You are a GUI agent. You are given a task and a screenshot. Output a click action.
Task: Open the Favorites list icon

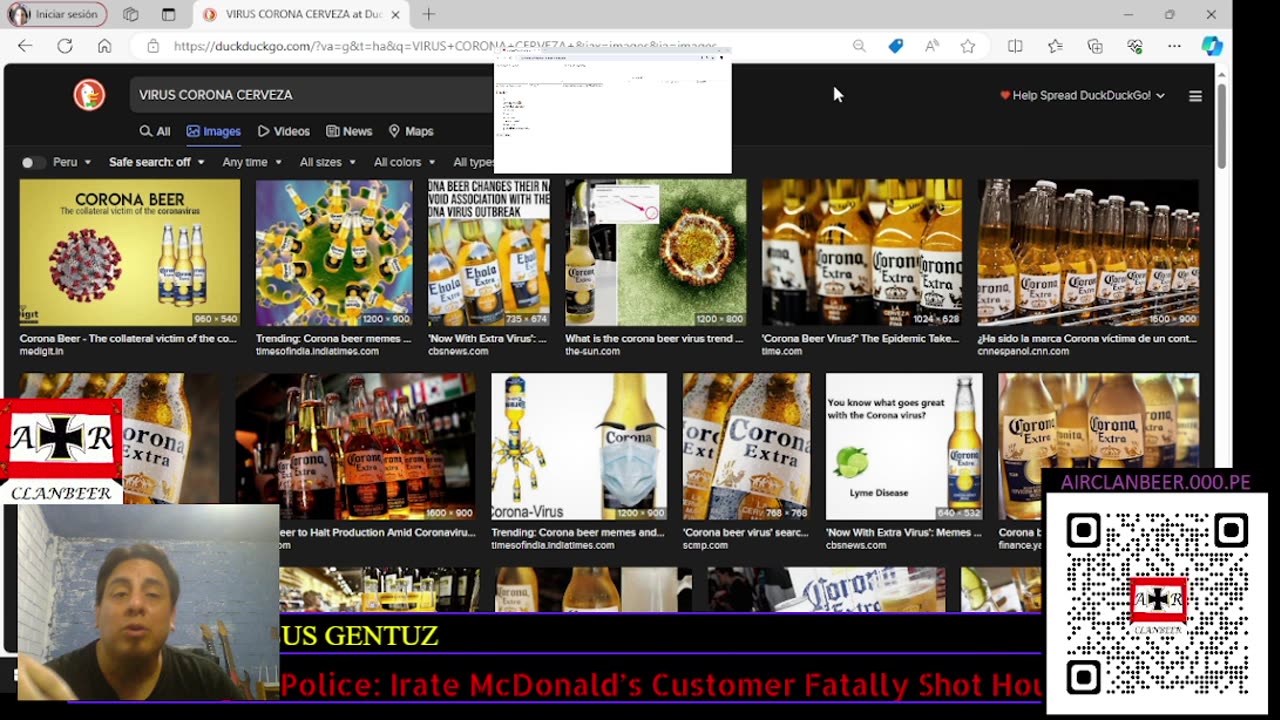pos(1055,46)
